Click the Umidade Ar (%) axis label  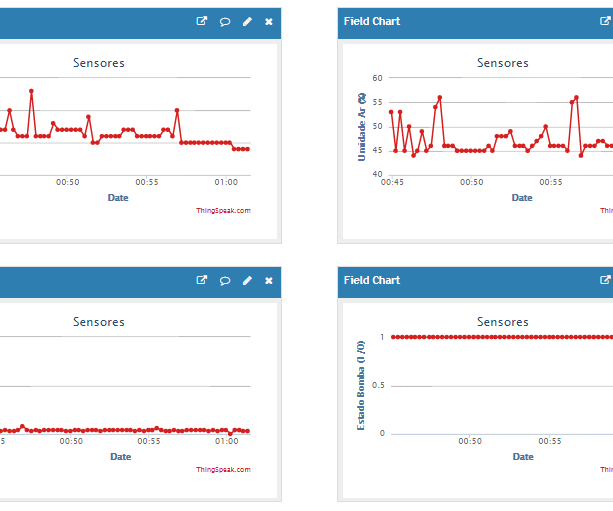coord(362,126)
